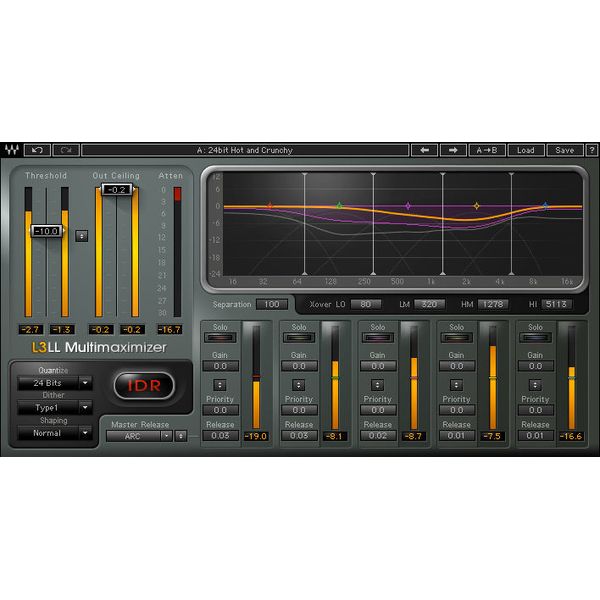Screen dimensions: 600x600
Task: Click the Separation value field
Action: click(271, 304)
